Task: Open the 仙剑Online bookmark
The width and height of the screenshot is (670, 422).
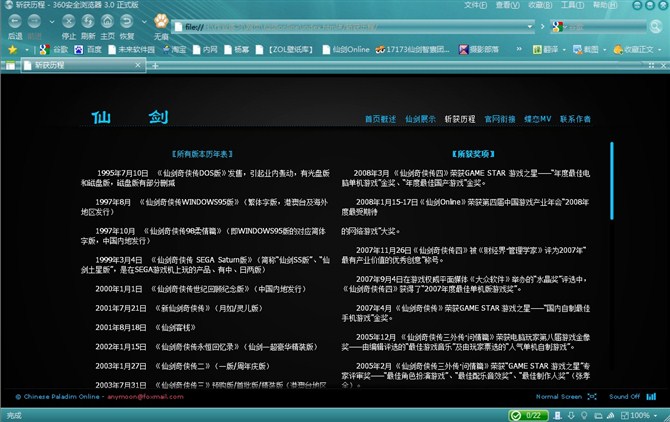Action: pyautogui.click(x=346, y=50)
